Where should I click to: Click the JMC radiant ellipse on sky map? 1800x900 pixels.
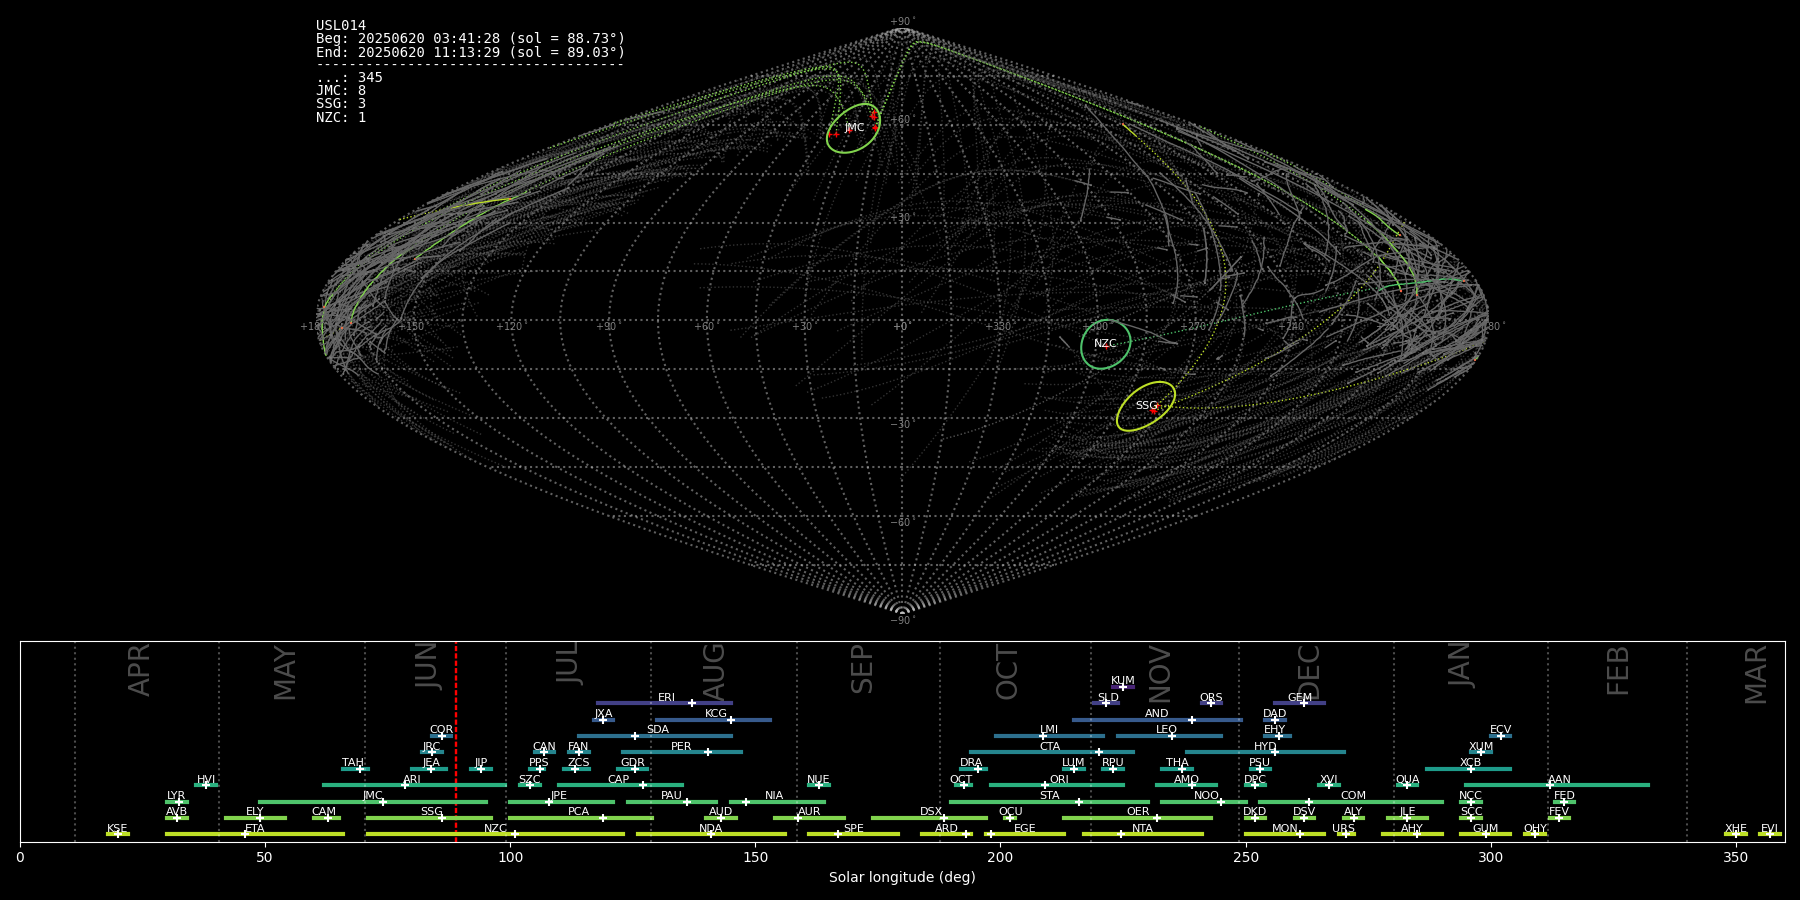(853, 128)
